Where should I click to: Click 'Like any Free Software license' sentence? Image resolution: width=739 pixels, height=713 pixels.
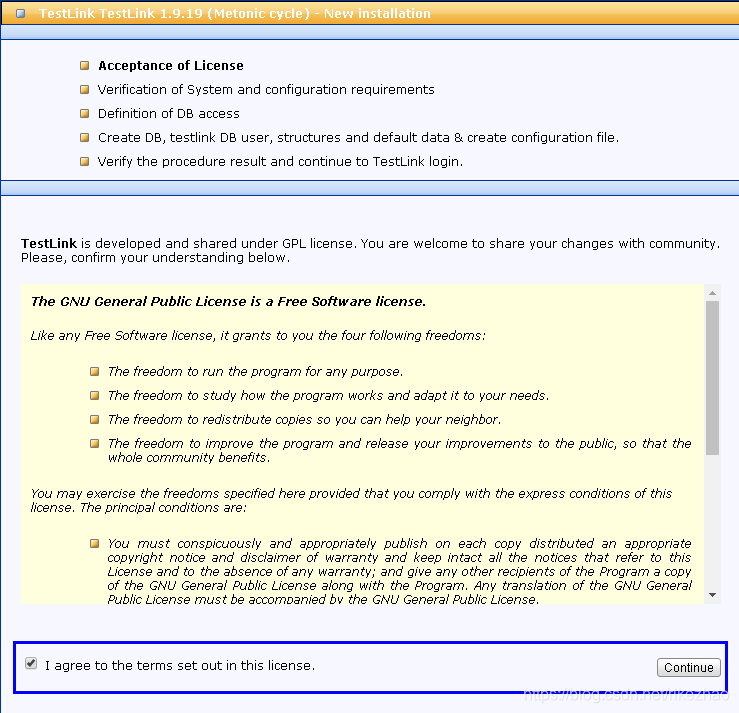tap(258, 336)
